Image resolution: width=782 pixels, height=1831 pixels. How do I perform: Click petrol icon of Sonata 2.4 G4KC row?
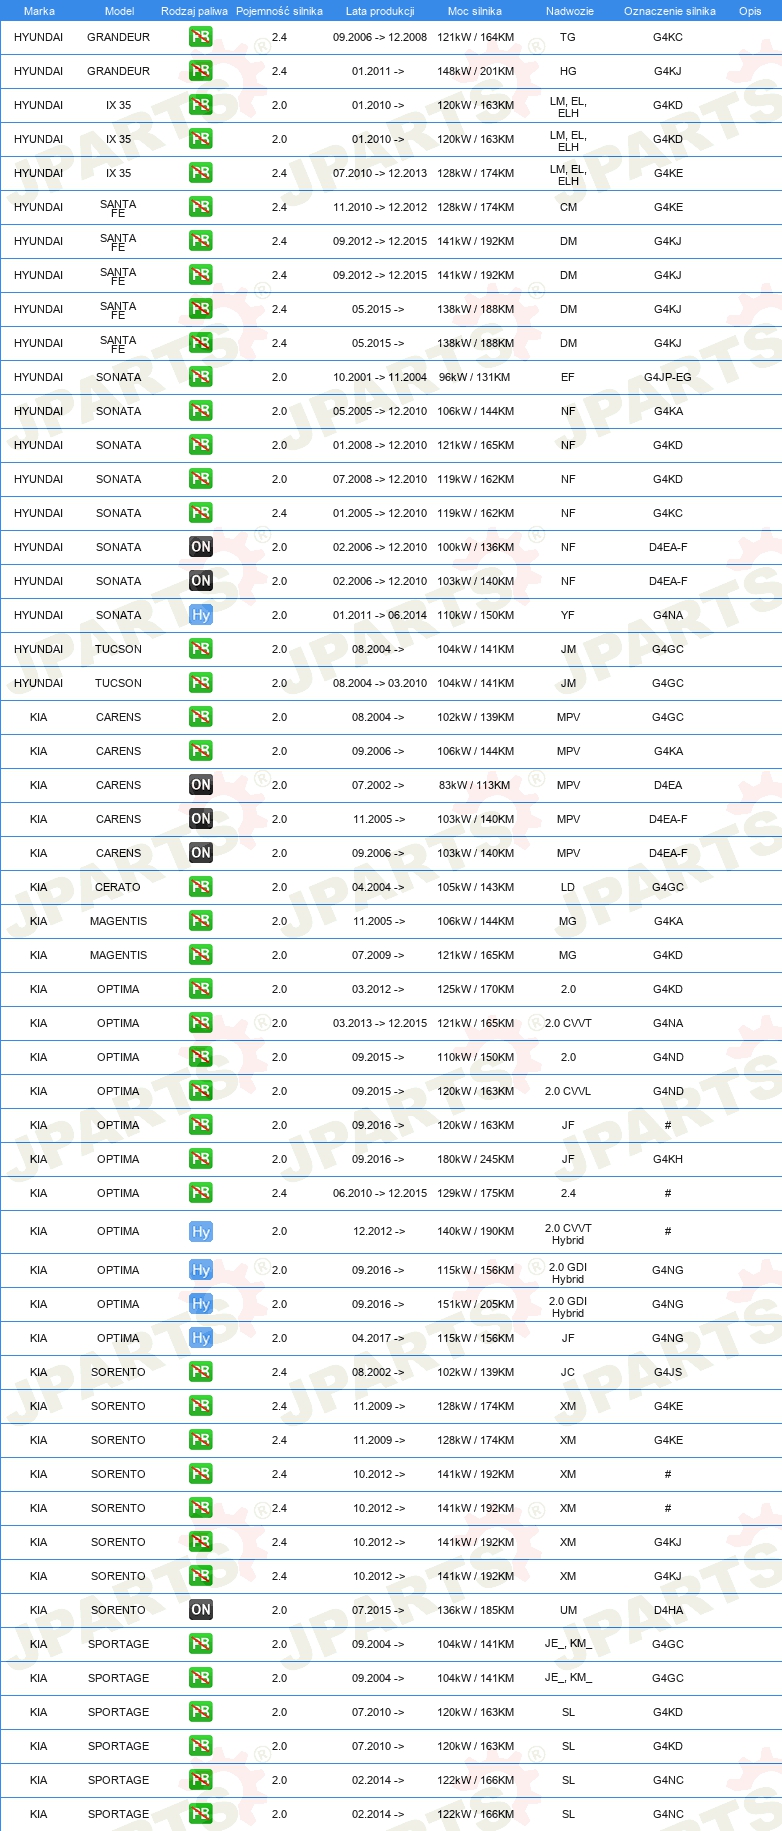(201, 513)
